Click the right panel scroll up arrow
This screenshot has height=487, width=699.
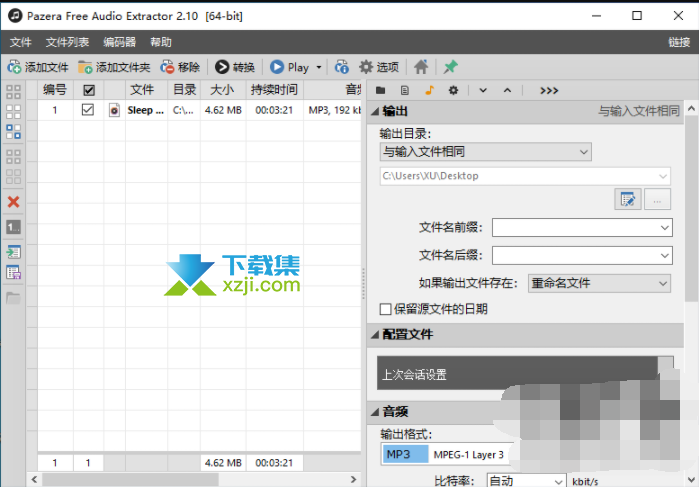point(691,108)
